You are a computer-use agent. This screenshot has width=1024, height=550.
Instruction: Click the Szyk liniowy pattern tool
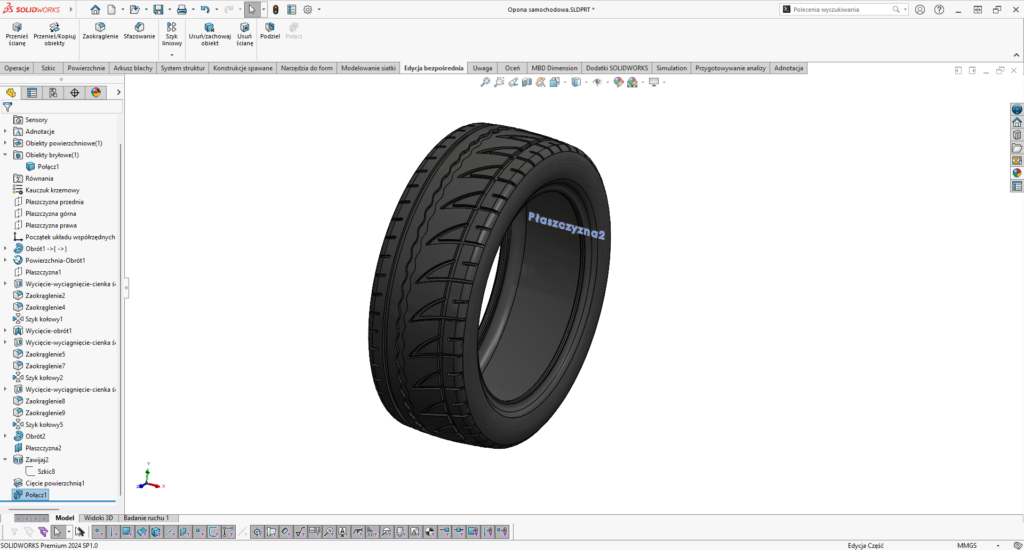click(172, 33)
